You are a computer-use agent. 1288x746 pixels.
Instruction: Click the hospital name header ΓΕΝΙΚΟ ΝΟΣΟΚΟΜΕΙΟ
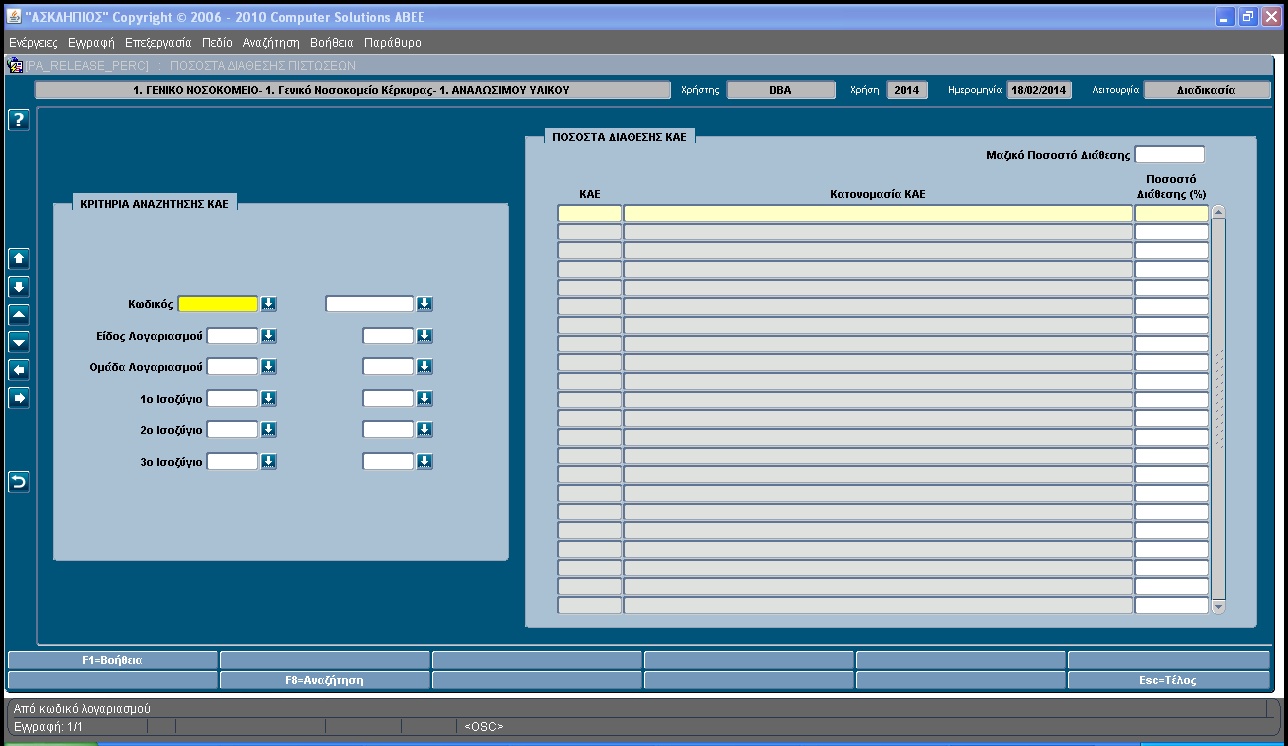(352, 90)
